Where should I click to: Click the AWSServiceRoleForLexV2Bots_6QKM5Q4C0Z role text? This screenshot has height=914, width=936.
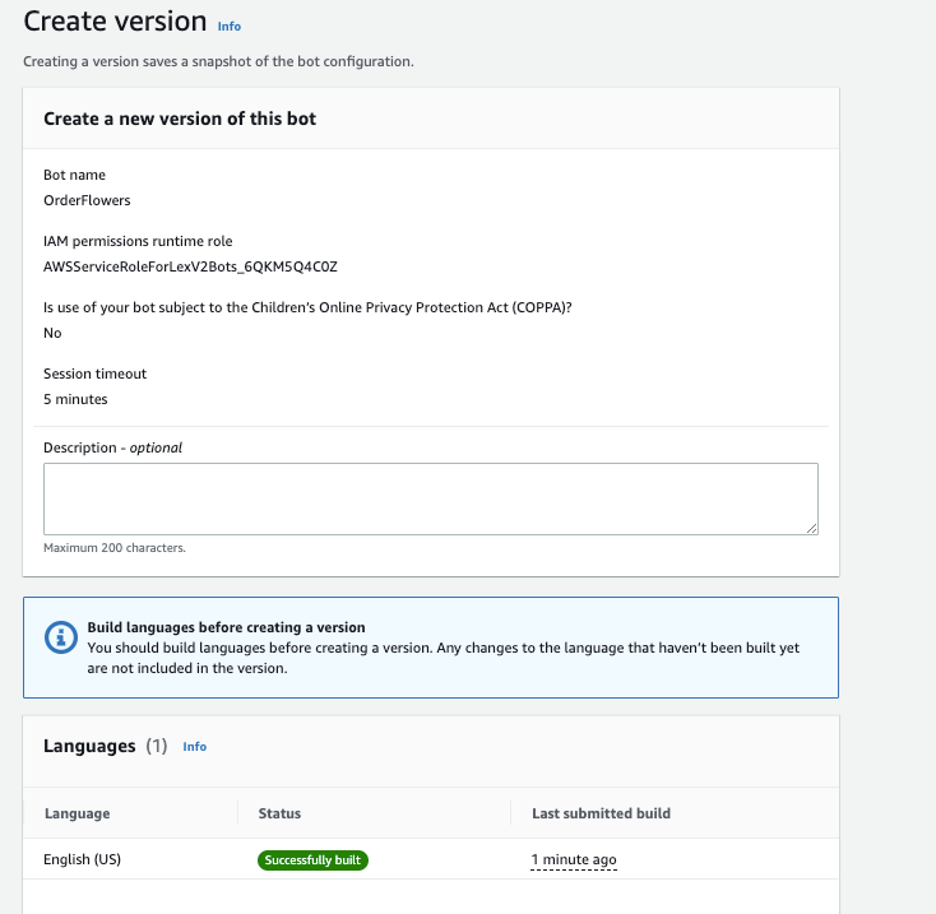point(190,266)
